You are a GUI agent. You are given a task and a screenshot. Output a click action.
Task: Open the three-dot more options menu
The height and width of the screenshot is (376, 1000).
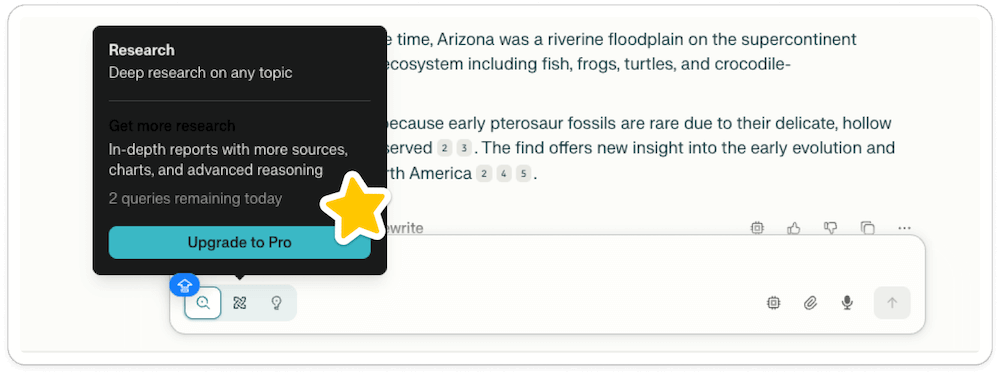tap(904, 228)
